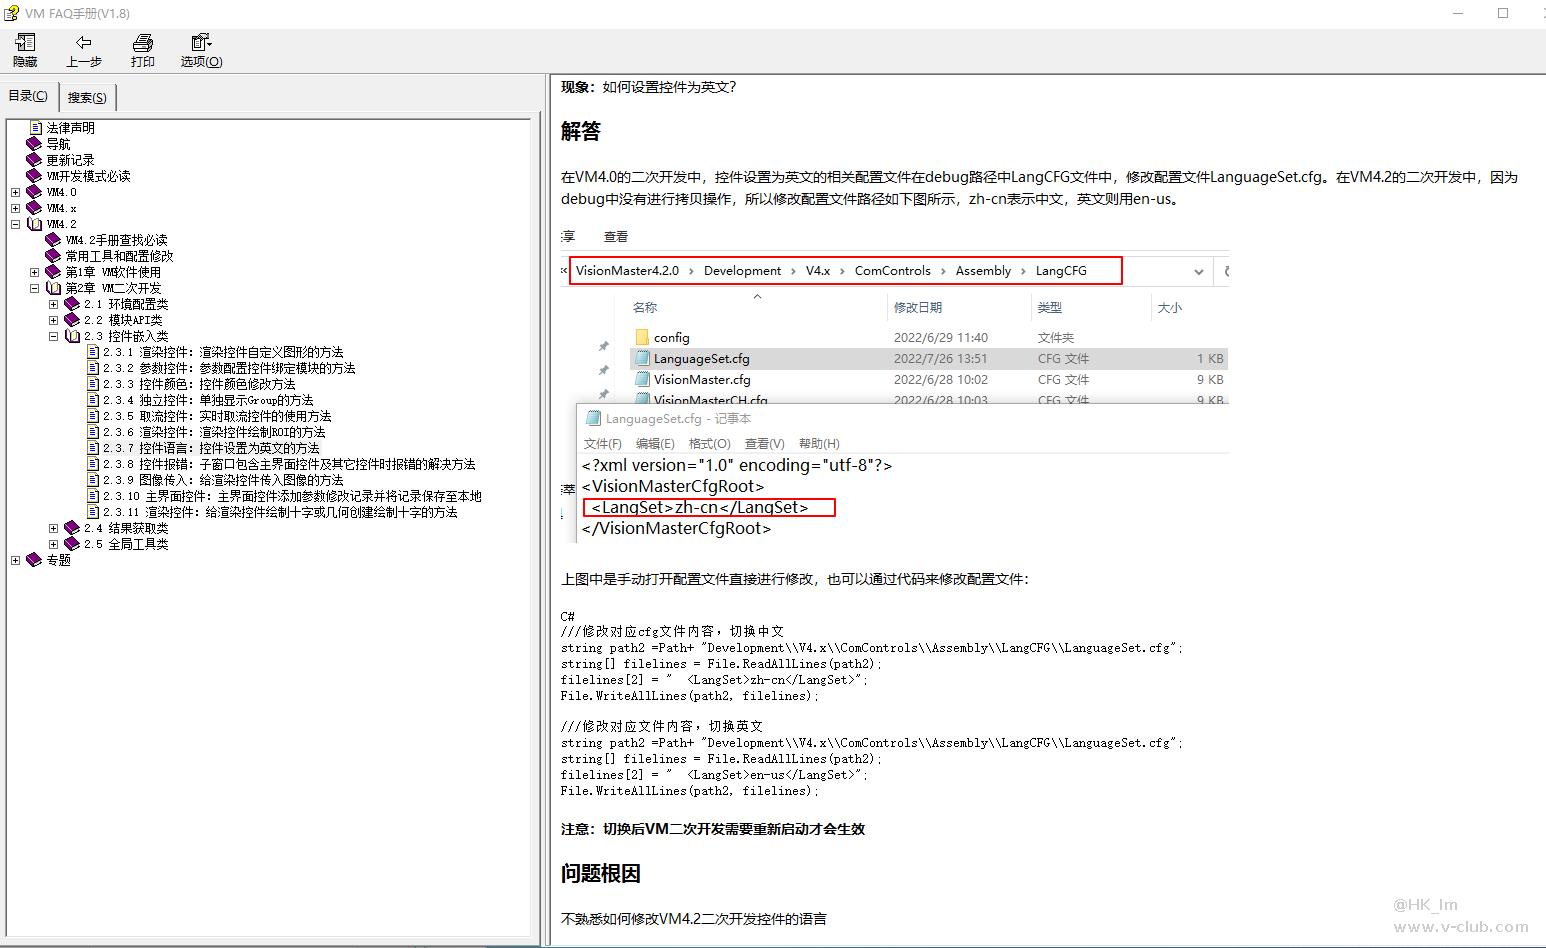
Task: Click the Back (上一步) arrow icon
Action: [84, 43]
